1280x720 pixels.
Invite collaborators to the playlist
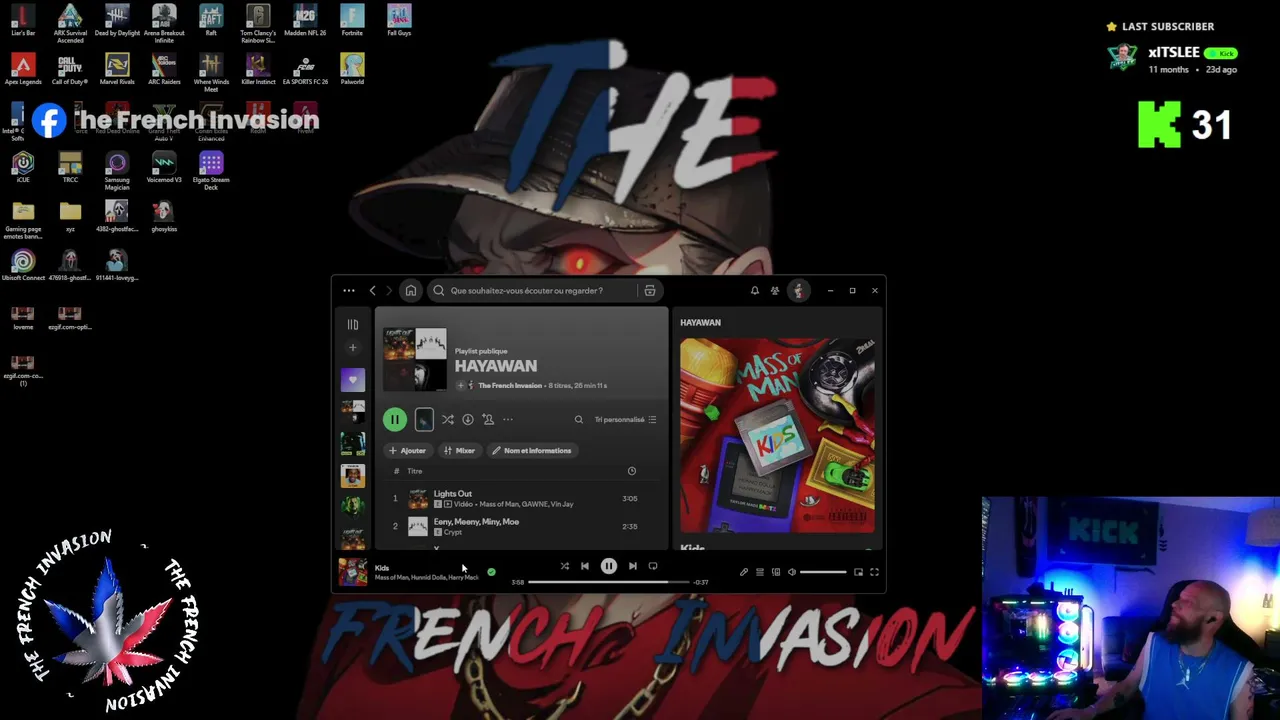(488, 420)
